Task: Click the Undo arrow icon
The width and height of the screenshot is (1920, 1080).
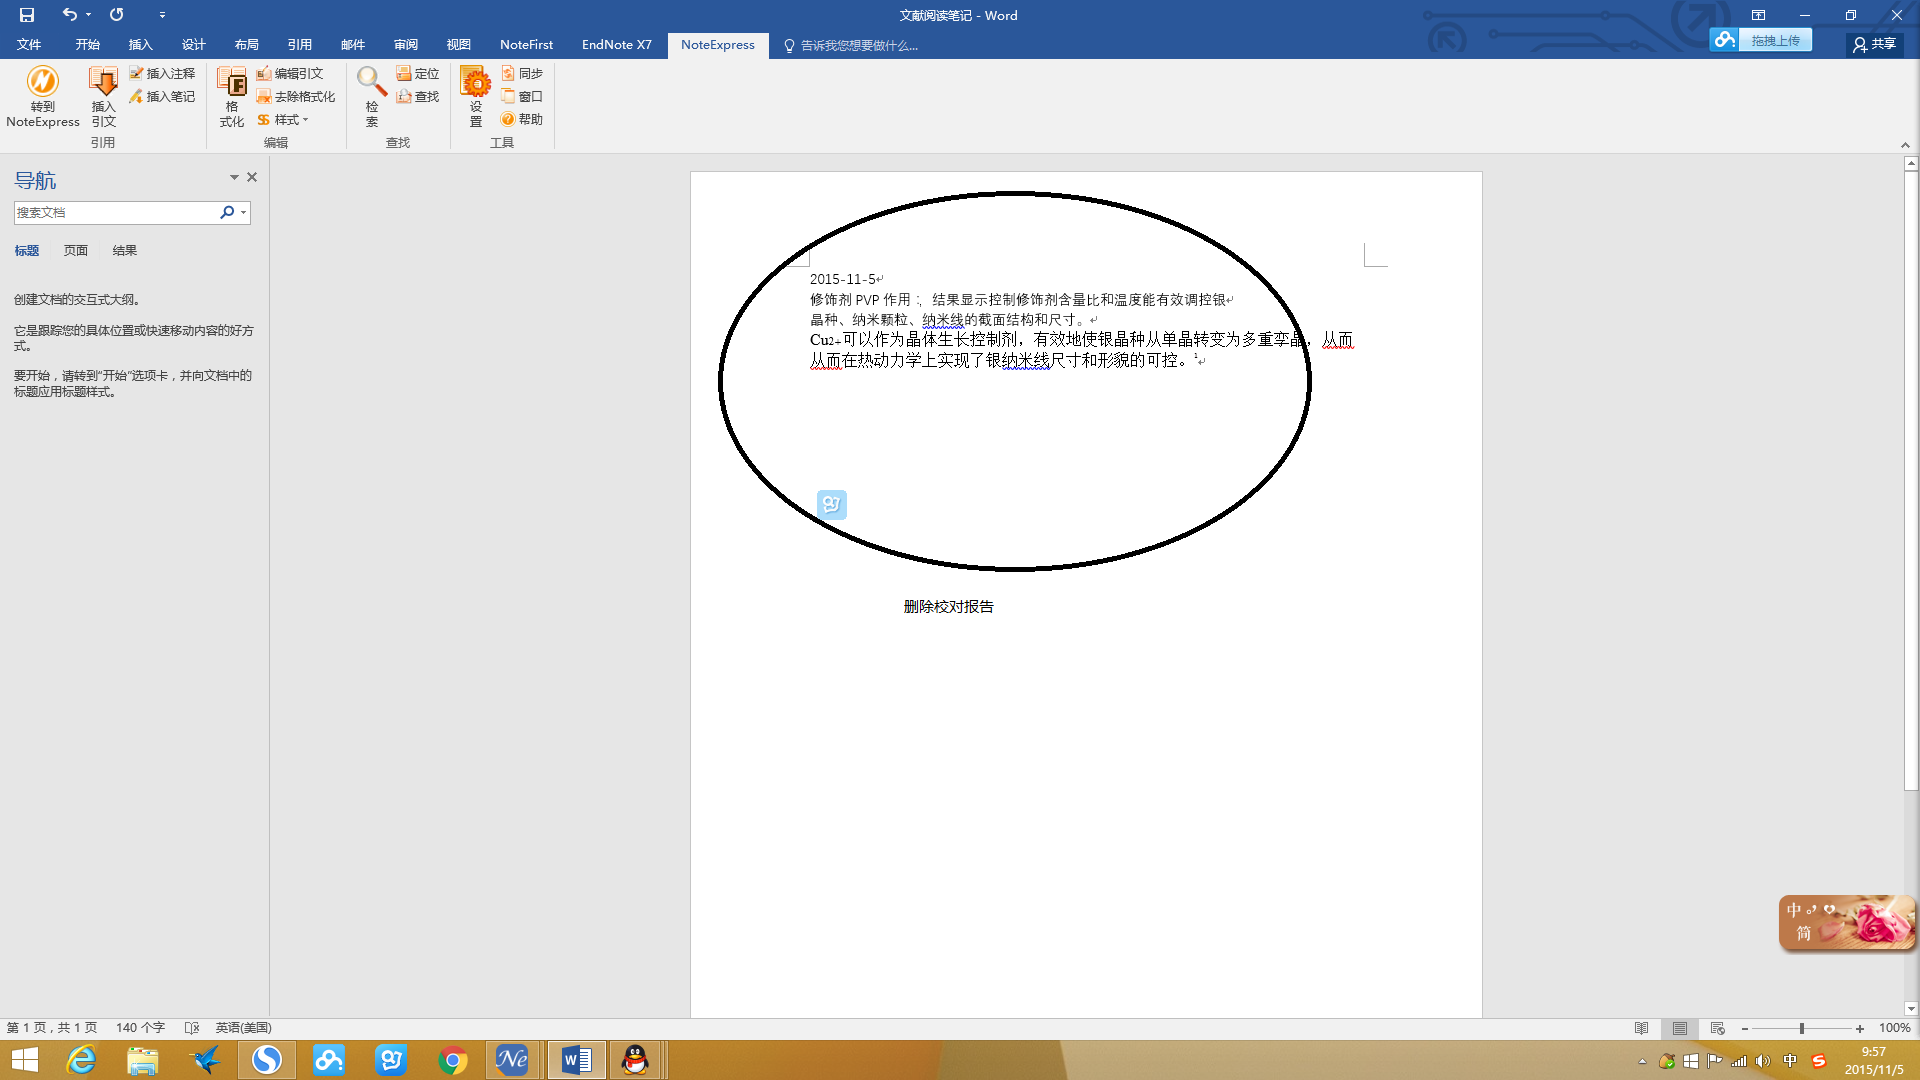Action: pyautogui.click(x=68, y=15)
